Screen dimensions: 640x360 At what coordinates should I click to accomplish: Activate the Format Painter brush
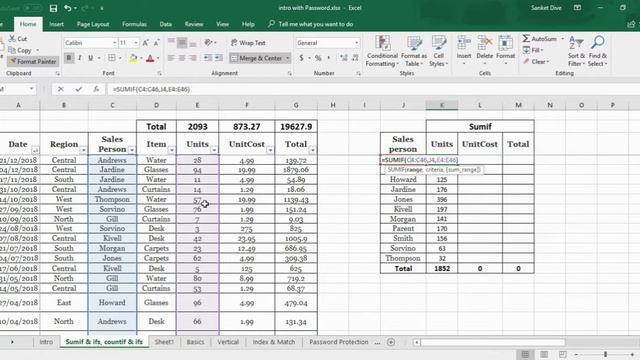coord(33,62)
